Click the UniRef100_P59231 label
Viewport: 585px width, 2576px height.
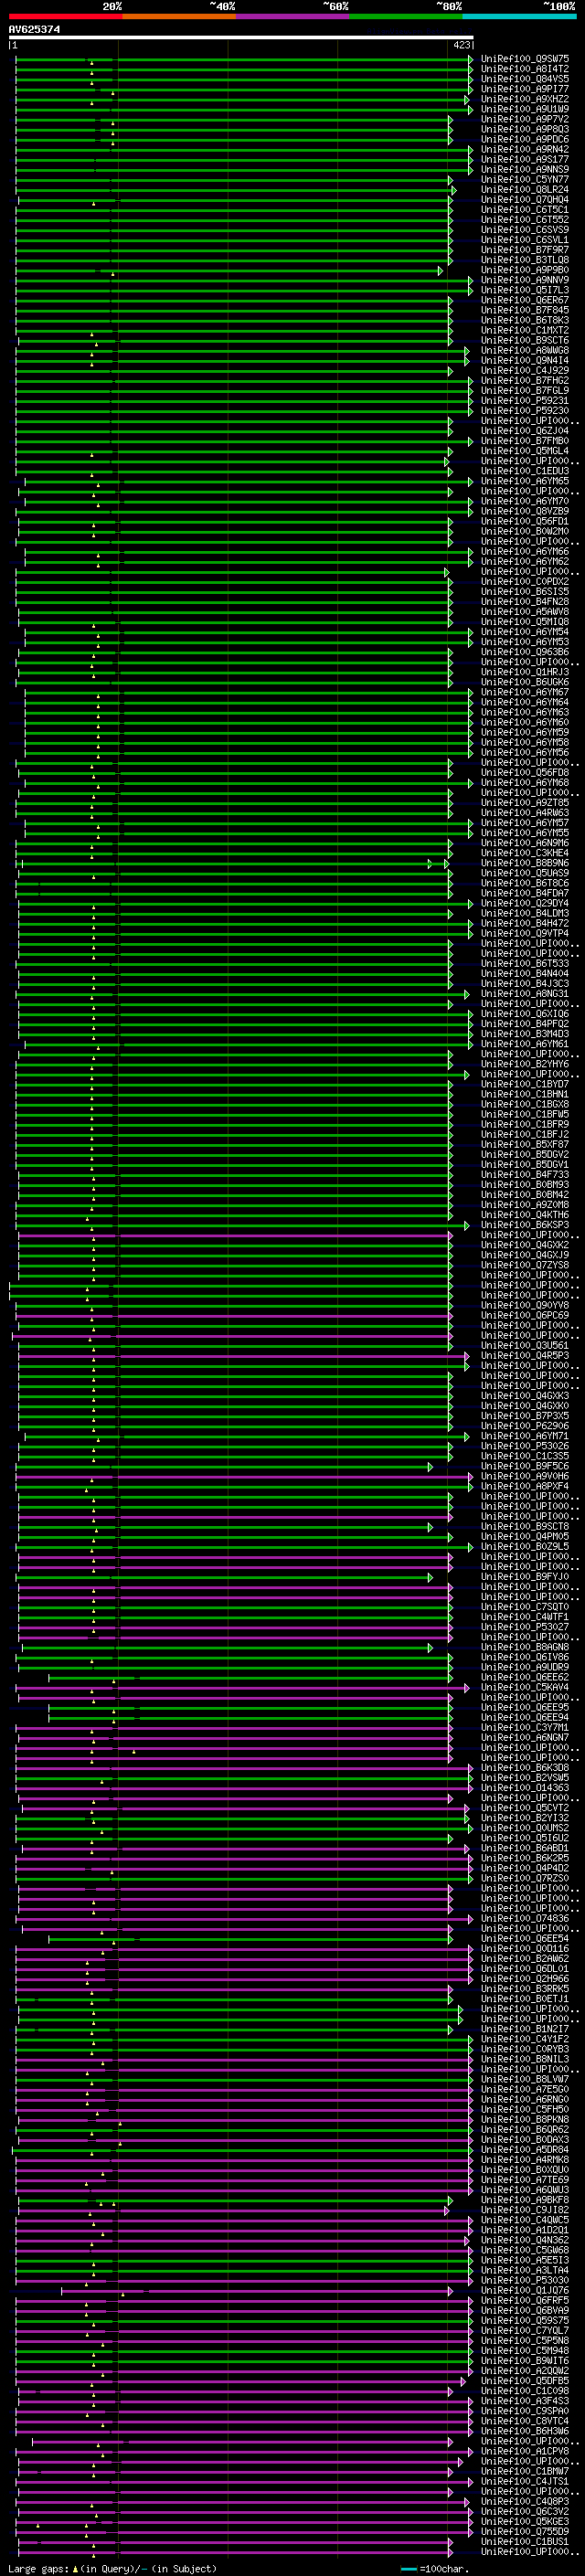point(525,400)
